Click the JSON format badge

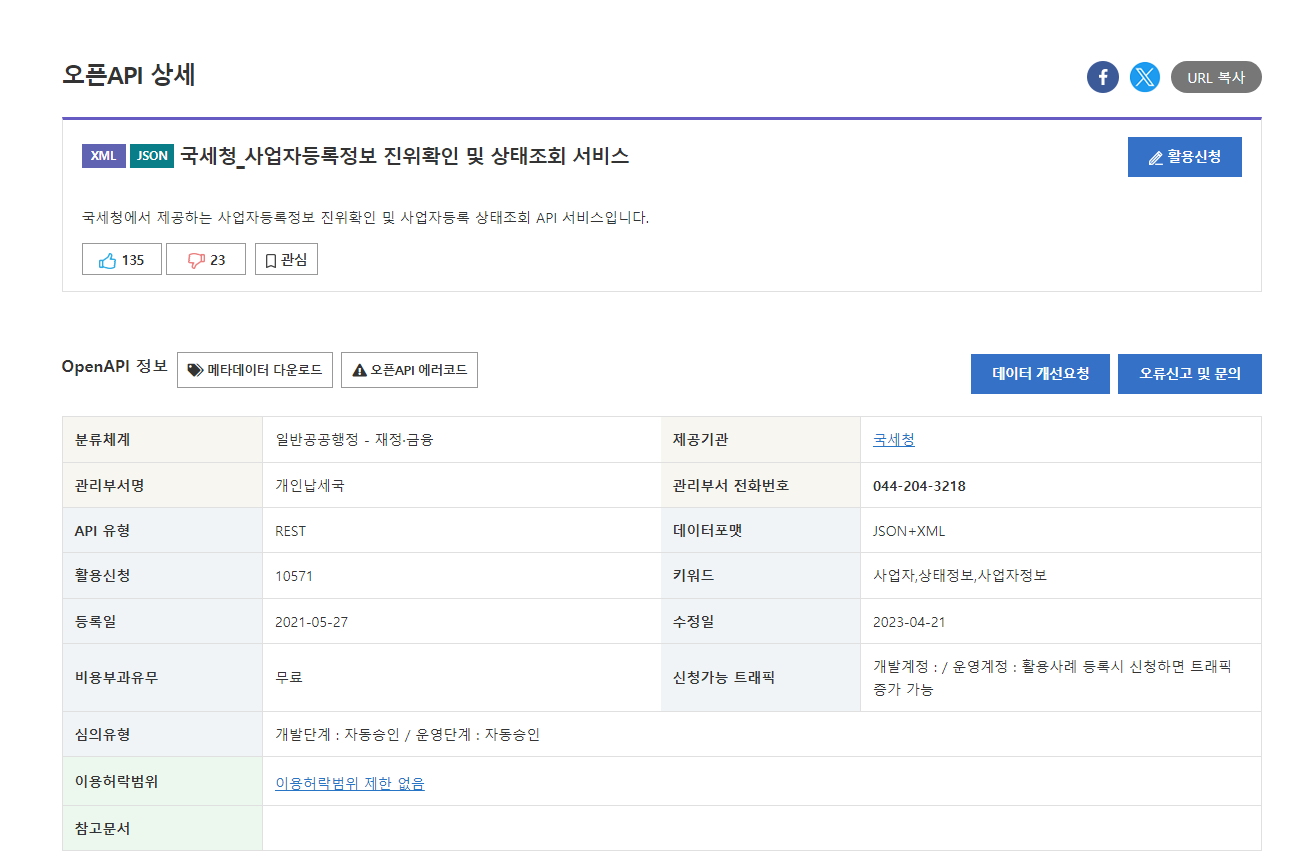point(152,156)
